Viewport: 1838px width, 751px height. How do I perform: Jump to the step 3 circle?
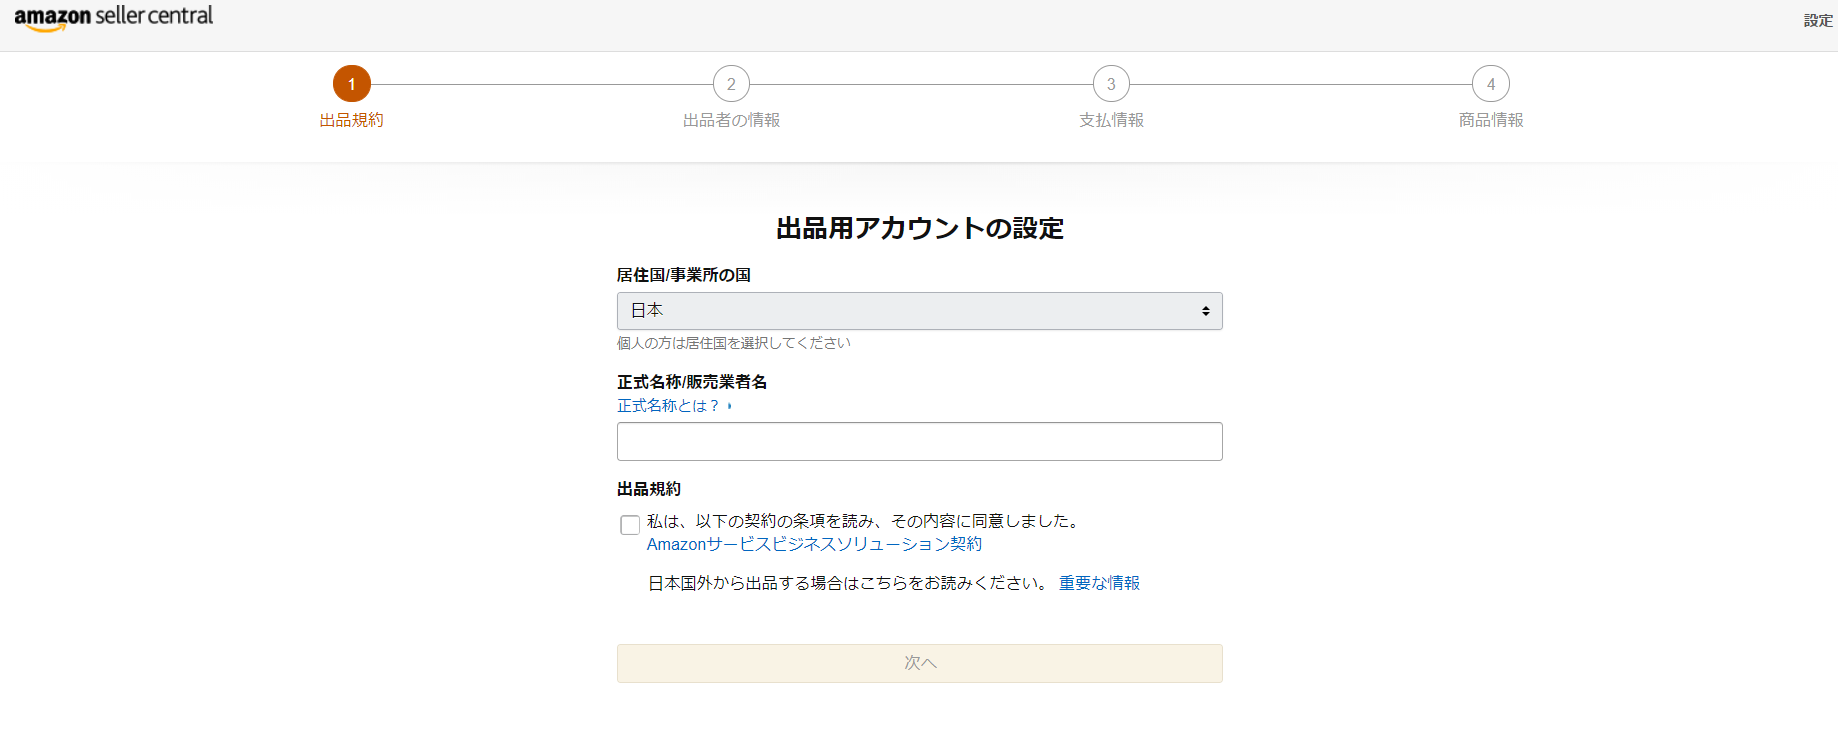pyautogui.click(x=1111, y=84)
